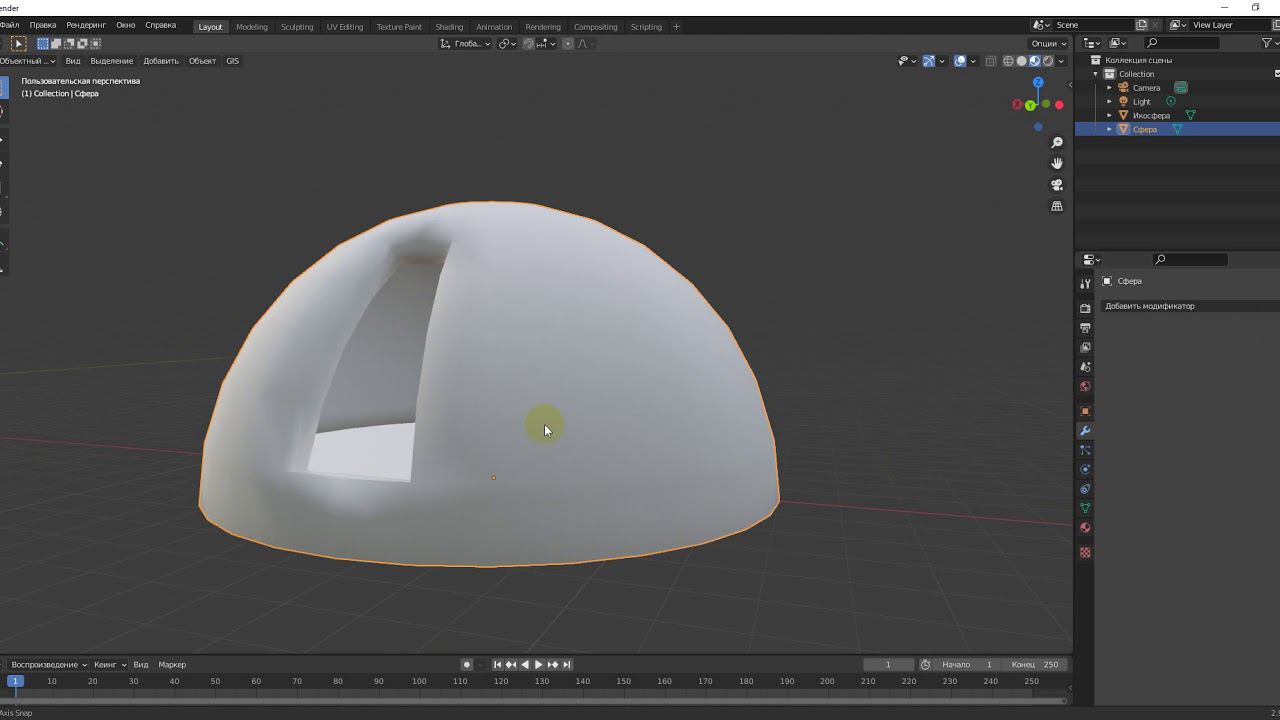The width and height of the screenshot is (1280, 720).
Task: Switch to the Sculpting workspace tab
Action: 297,27
